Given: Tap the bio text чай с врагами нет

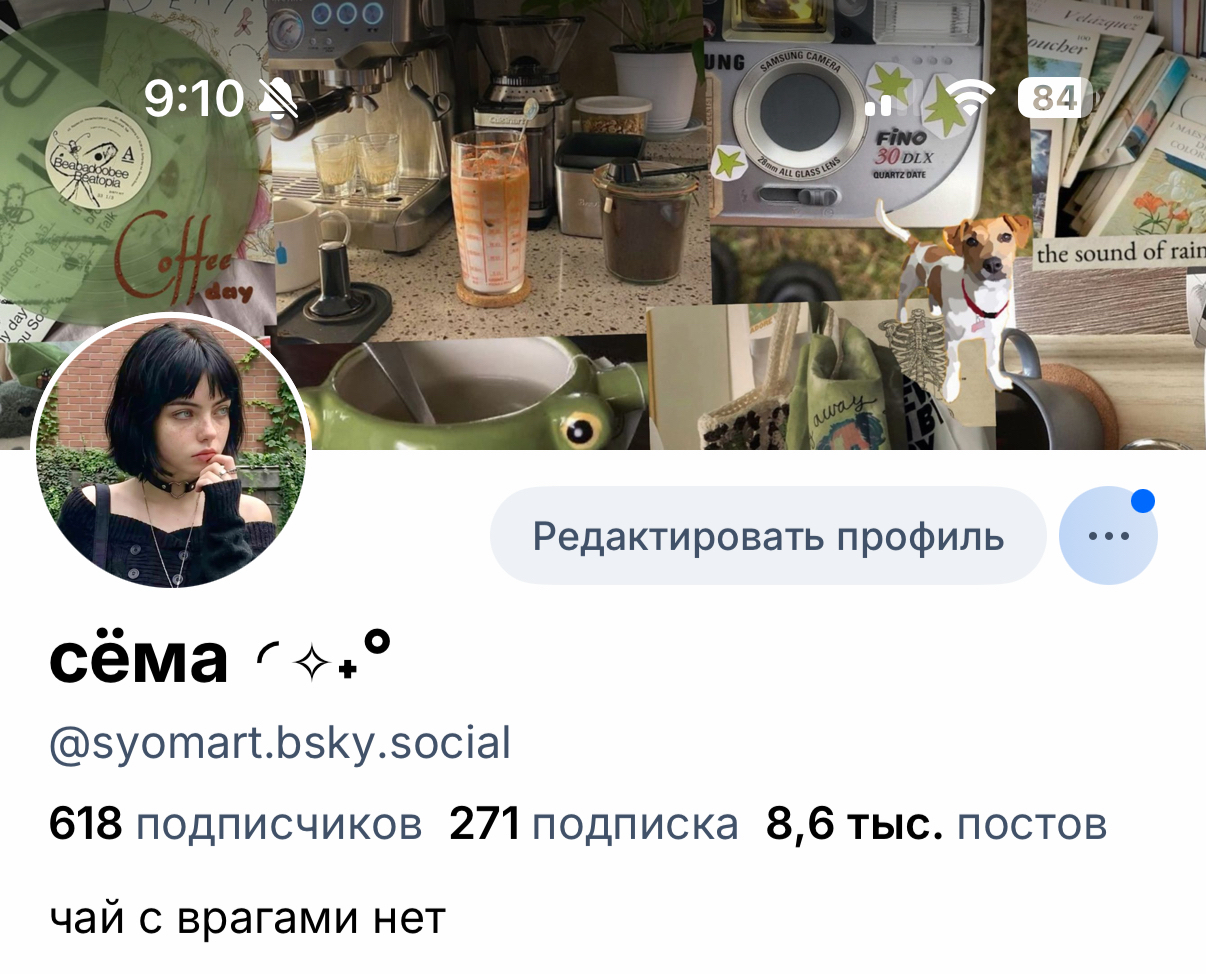Looking at the screenshot, I should (247, 917).
